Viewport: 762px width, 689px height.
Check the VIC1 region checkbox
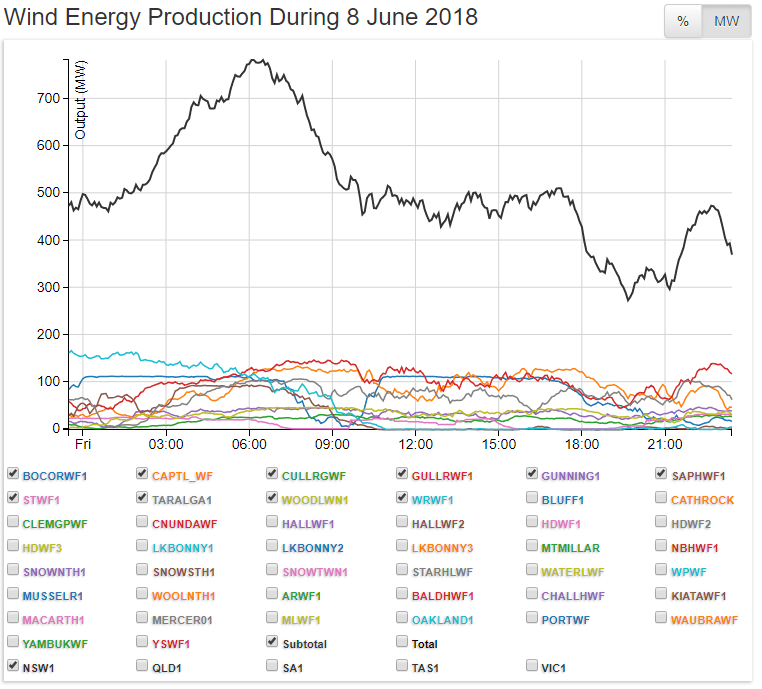click(x=533, y=665)
